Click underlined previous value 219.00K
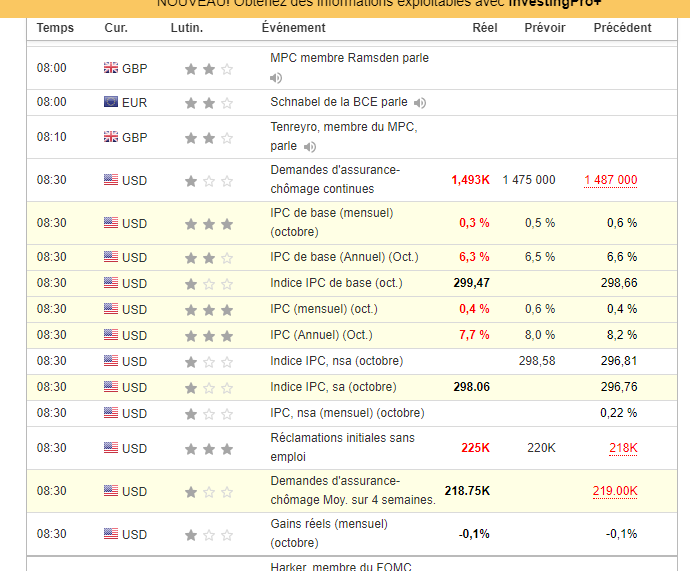 [x=614, y=491]
